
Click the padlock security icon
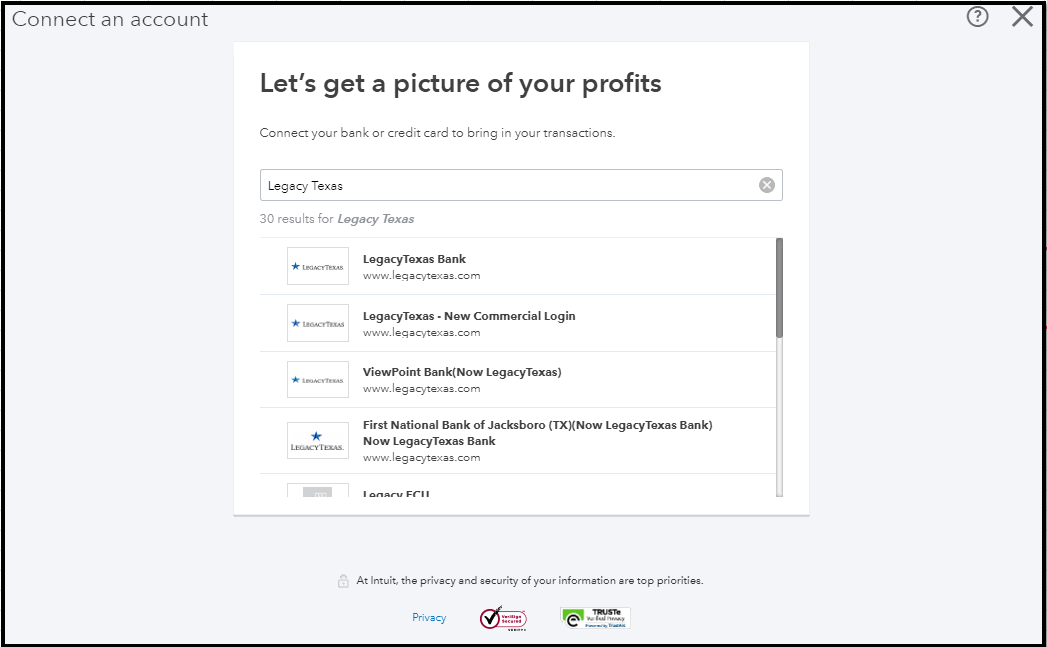tap(343, 581)
